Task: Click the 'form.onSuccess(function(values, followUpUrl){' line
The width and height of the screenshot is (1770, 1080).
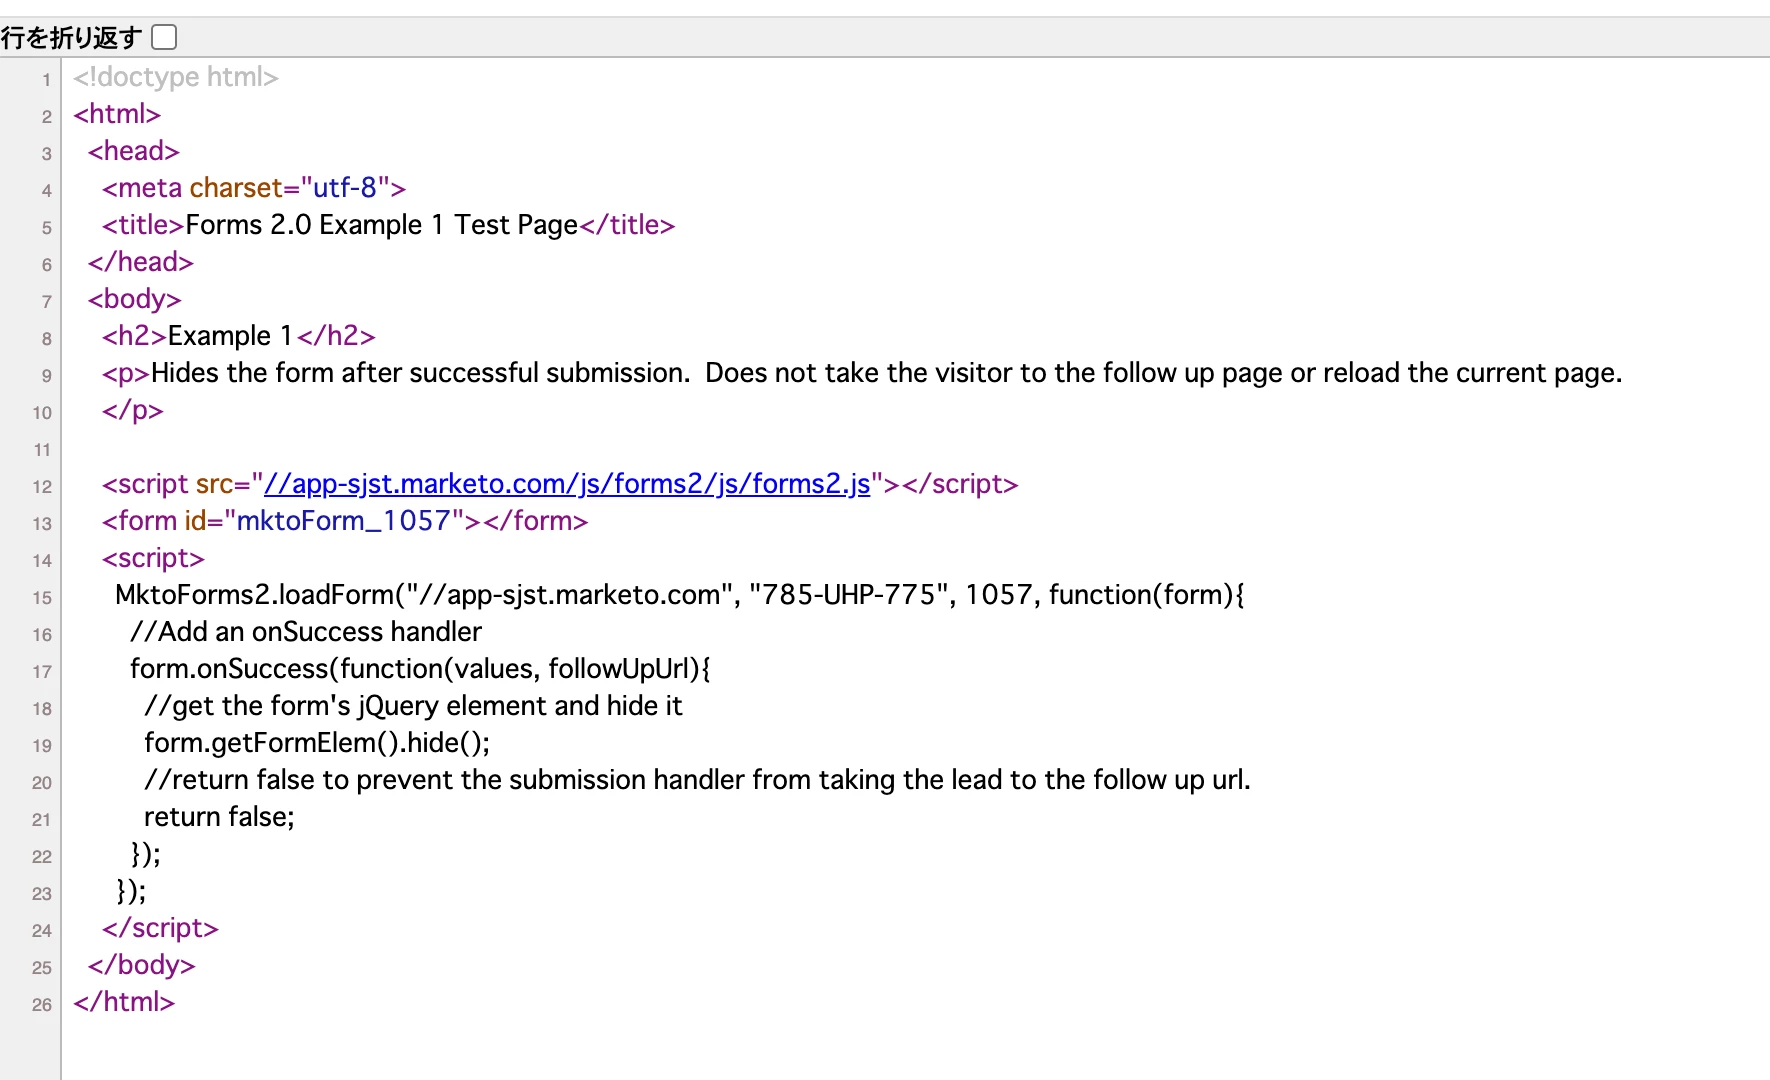Action: 420,669
